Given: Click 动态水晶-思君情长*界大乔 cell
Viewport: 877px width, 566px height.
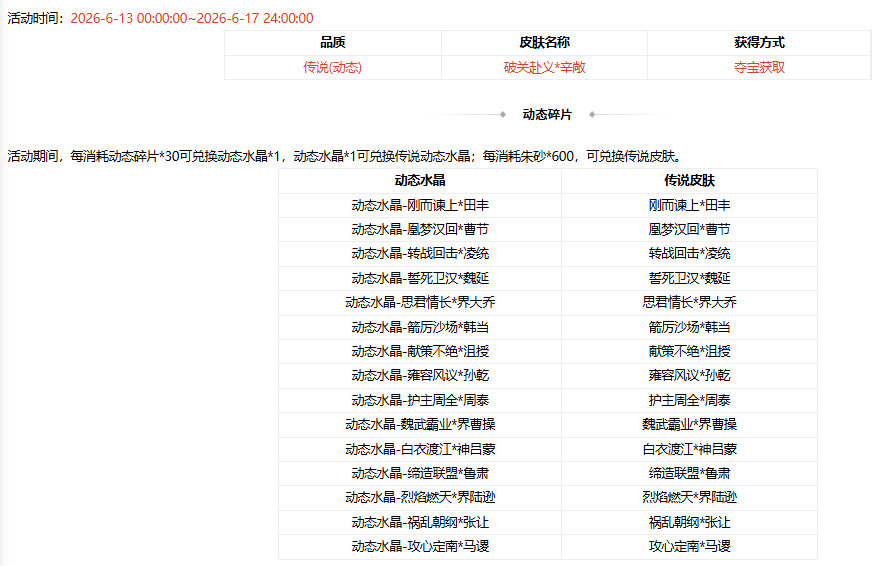Looking at the screenshot, I should (x=420, y=303).
